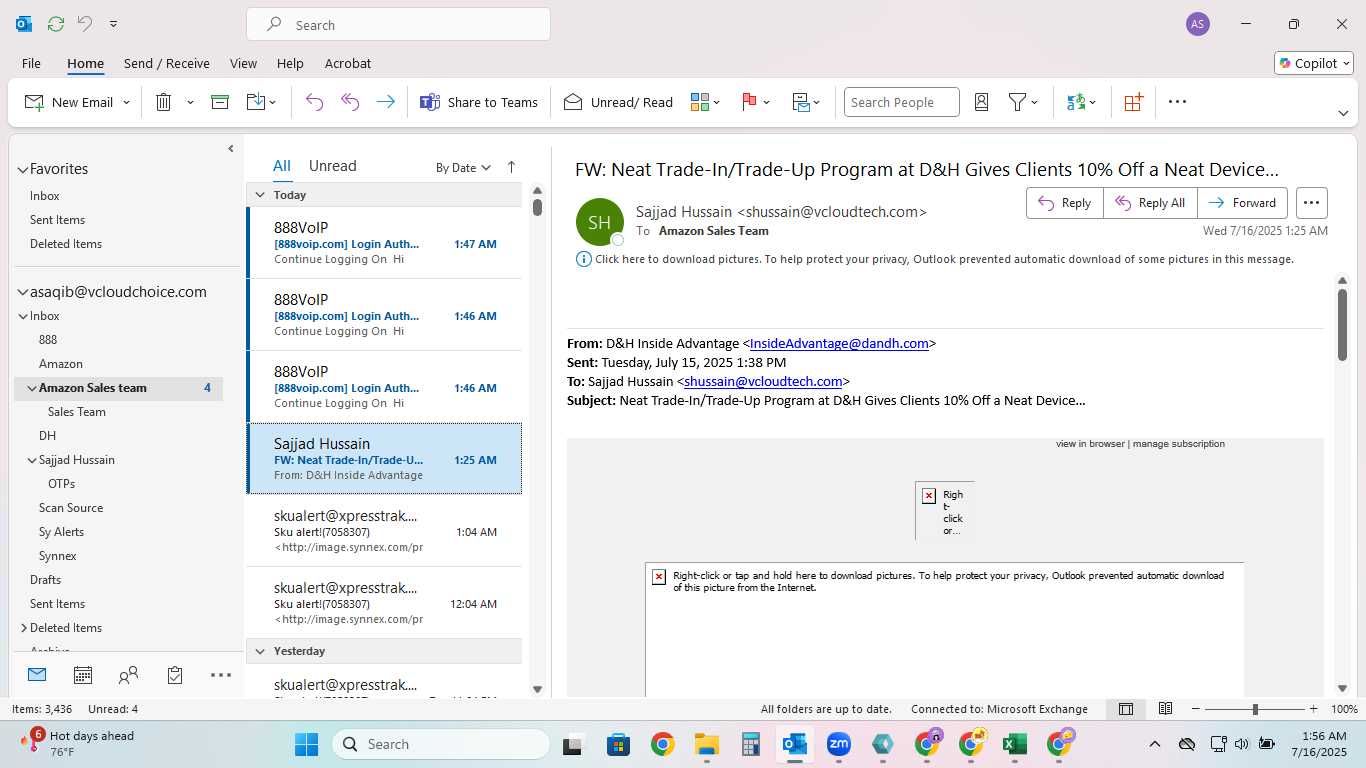This screenshot has width=1366, height=768.
Task: Open Excel from the taskbar
Action: [1014, 744]
